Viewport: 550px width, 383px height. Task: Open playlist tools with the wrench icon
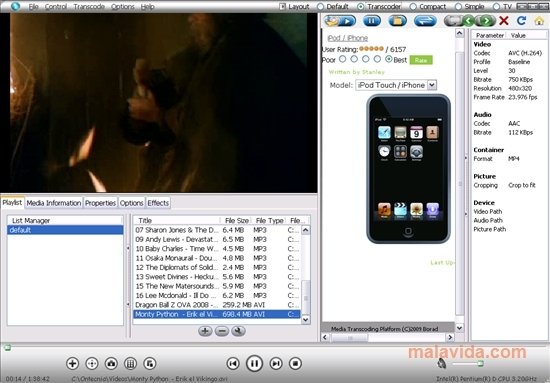coord(238,331)
